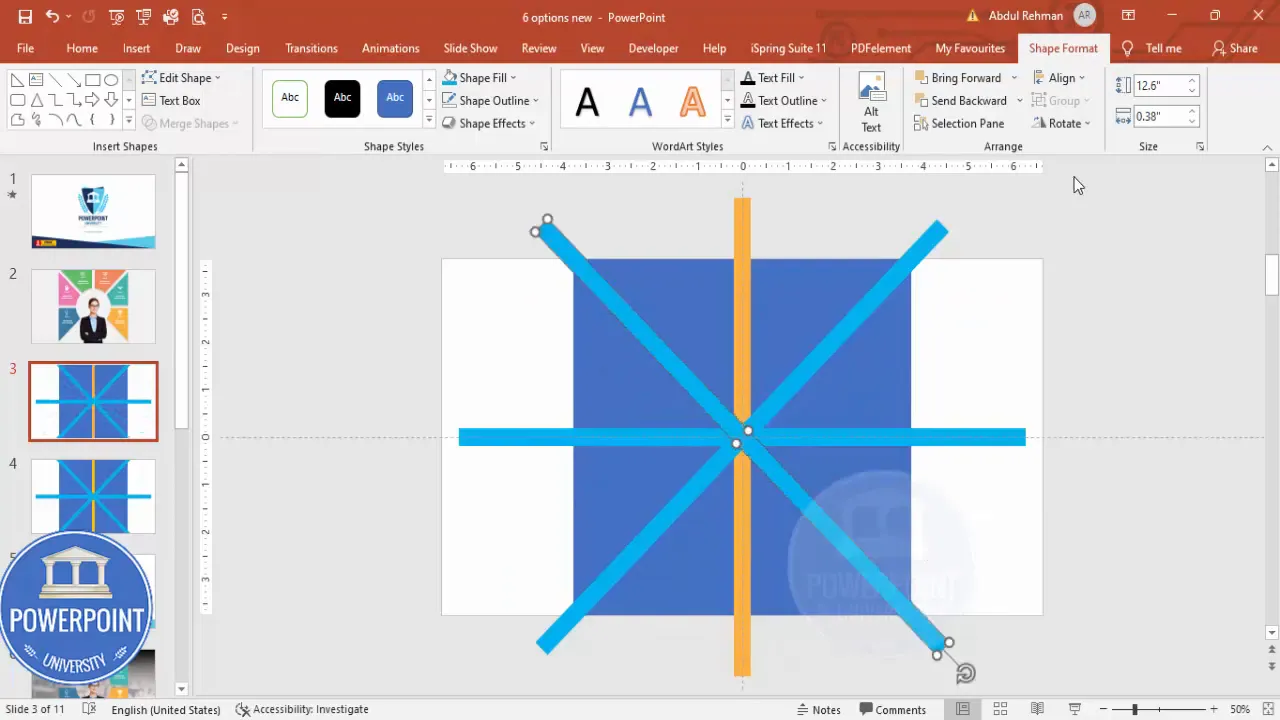The image size is (1280, 720).
Task: Switch to Slide Sorter view
Action: pyautogui.click(x=1000, y=709)
